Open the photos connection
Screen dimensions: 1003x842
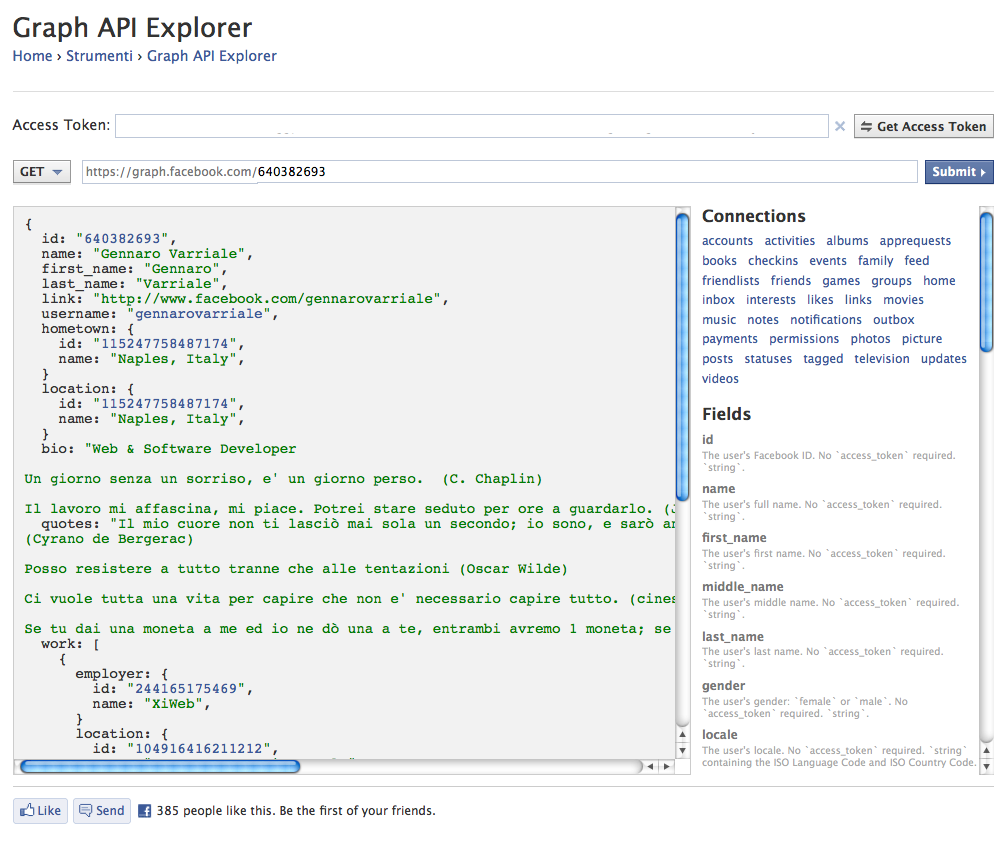870,339
